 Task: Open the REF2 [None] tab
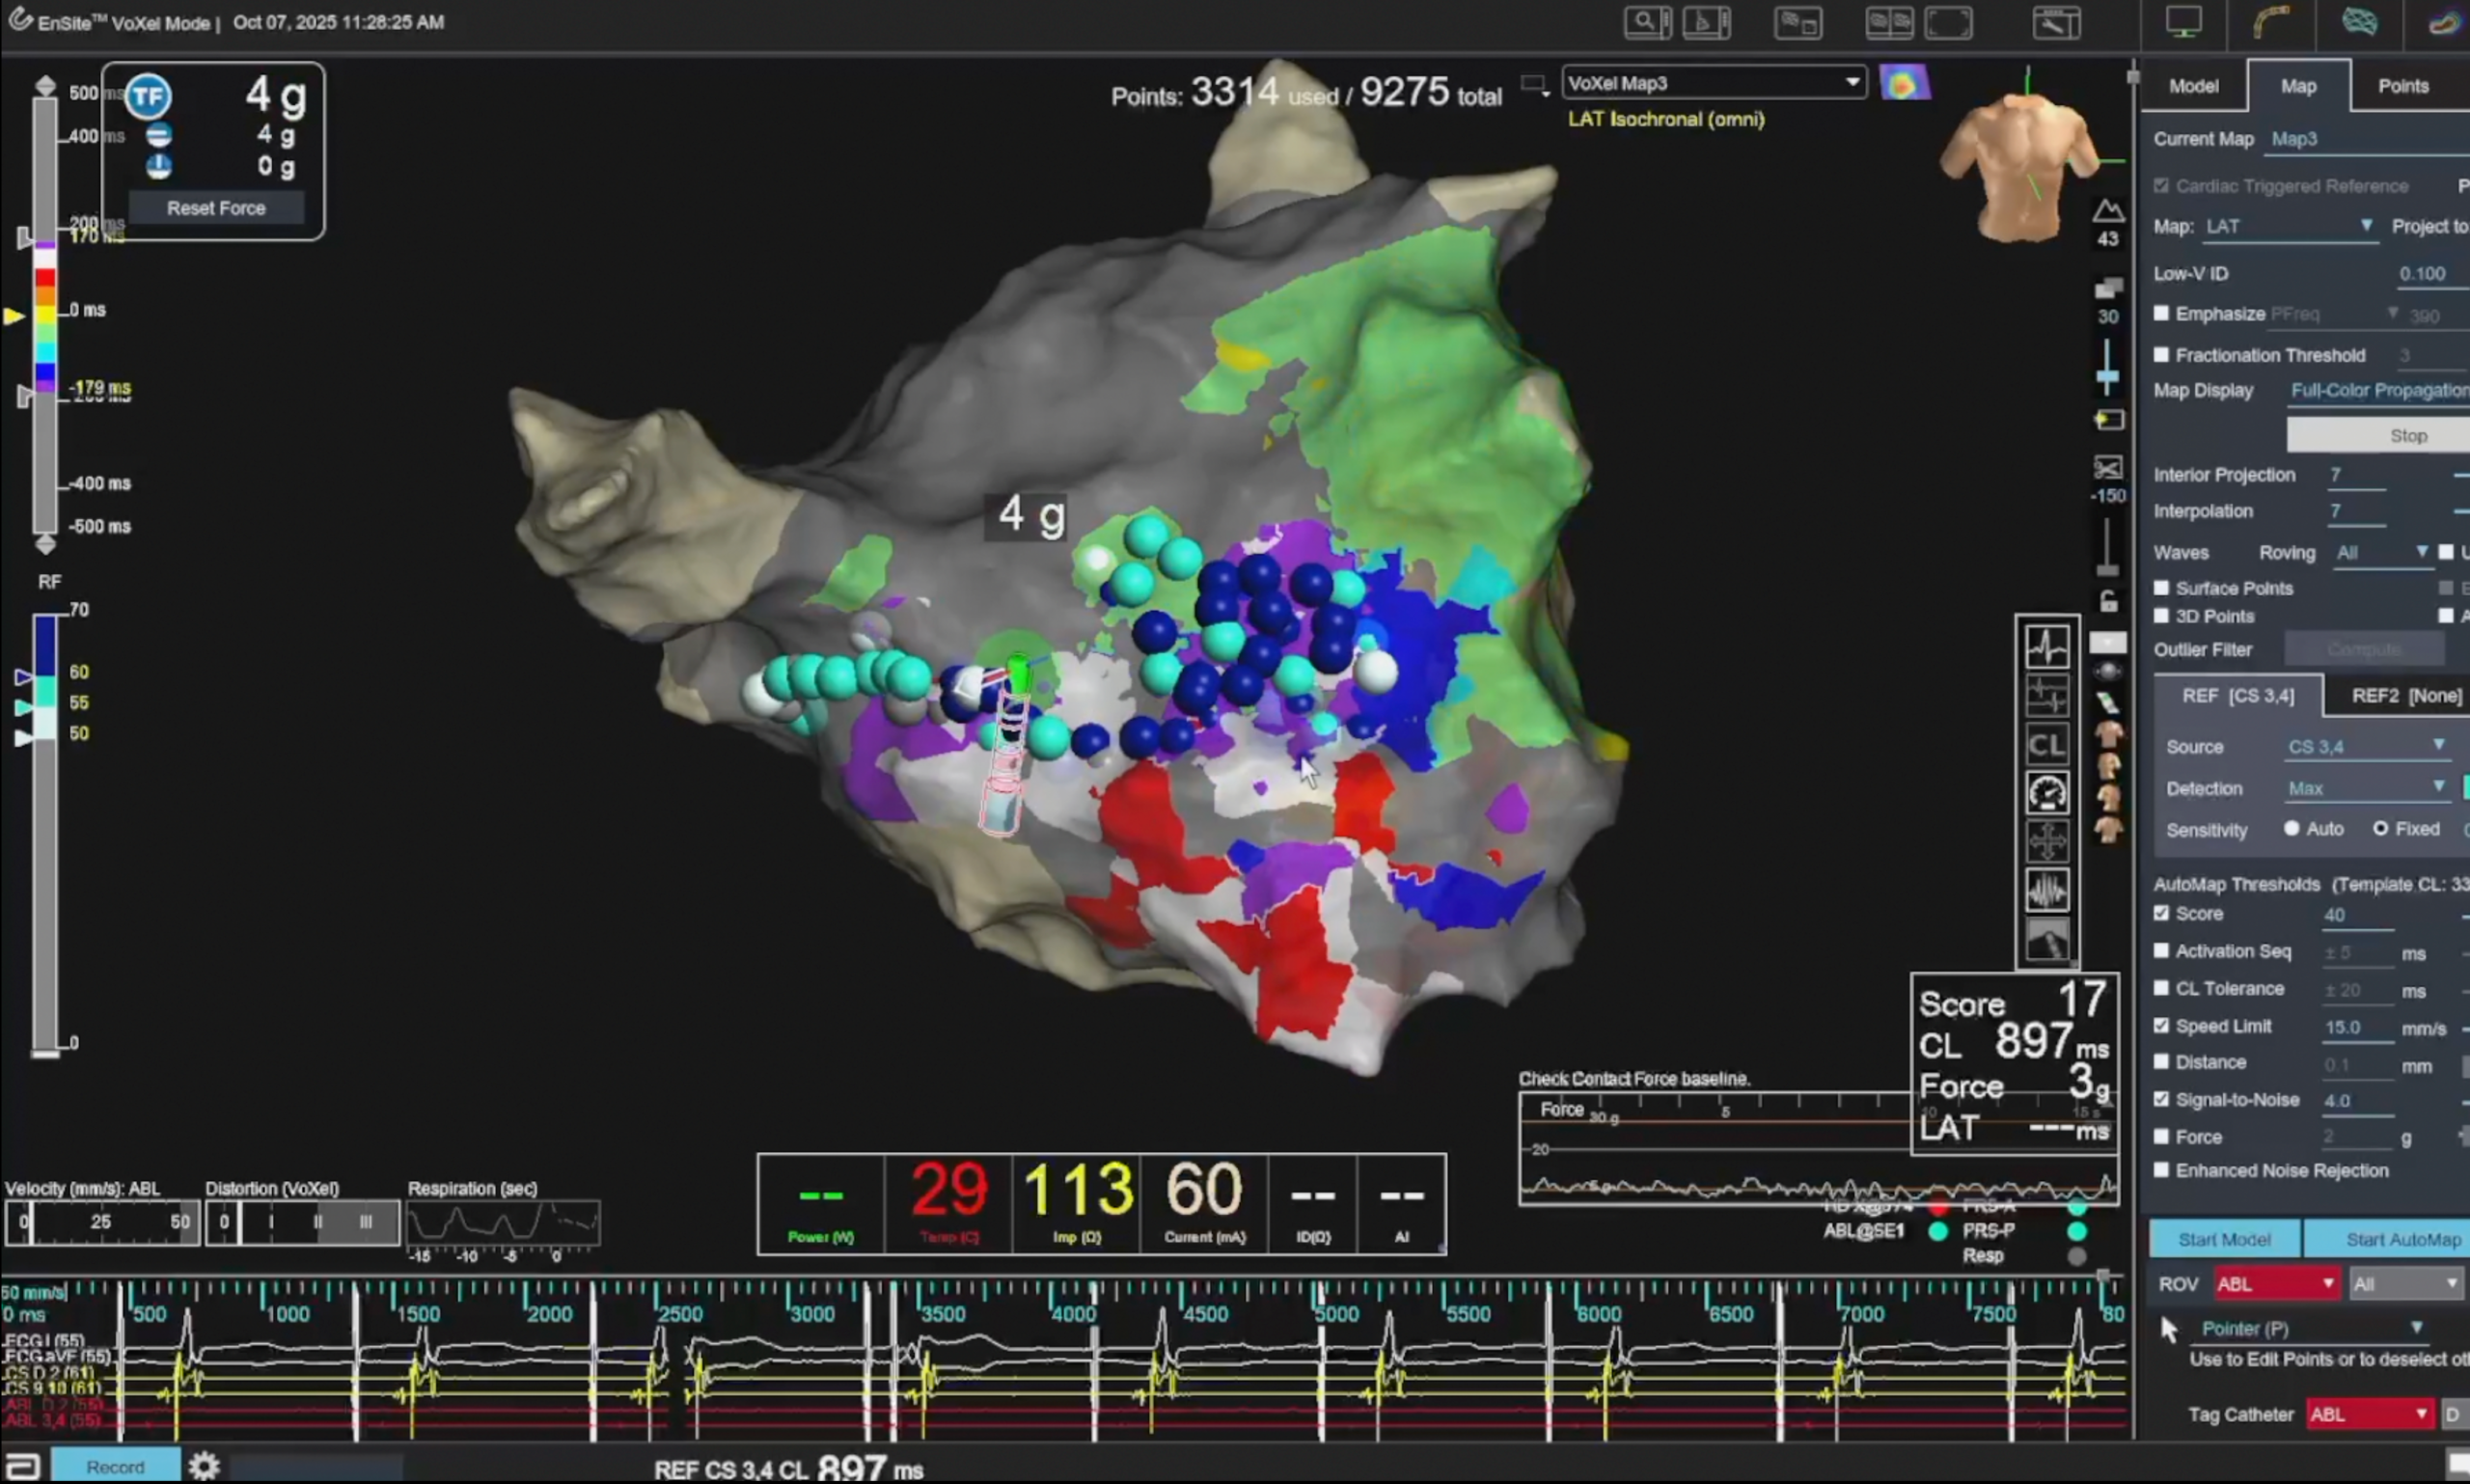point(2405,696)
